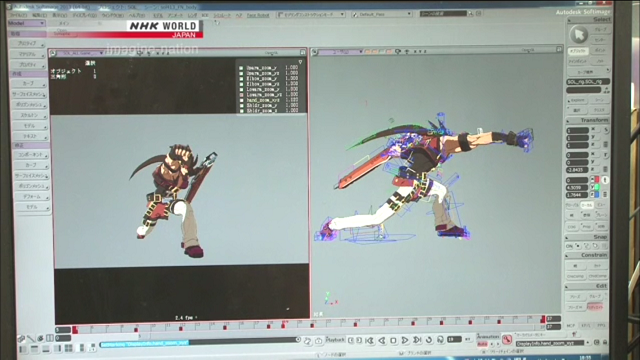Play animation forward

(404, 340)
